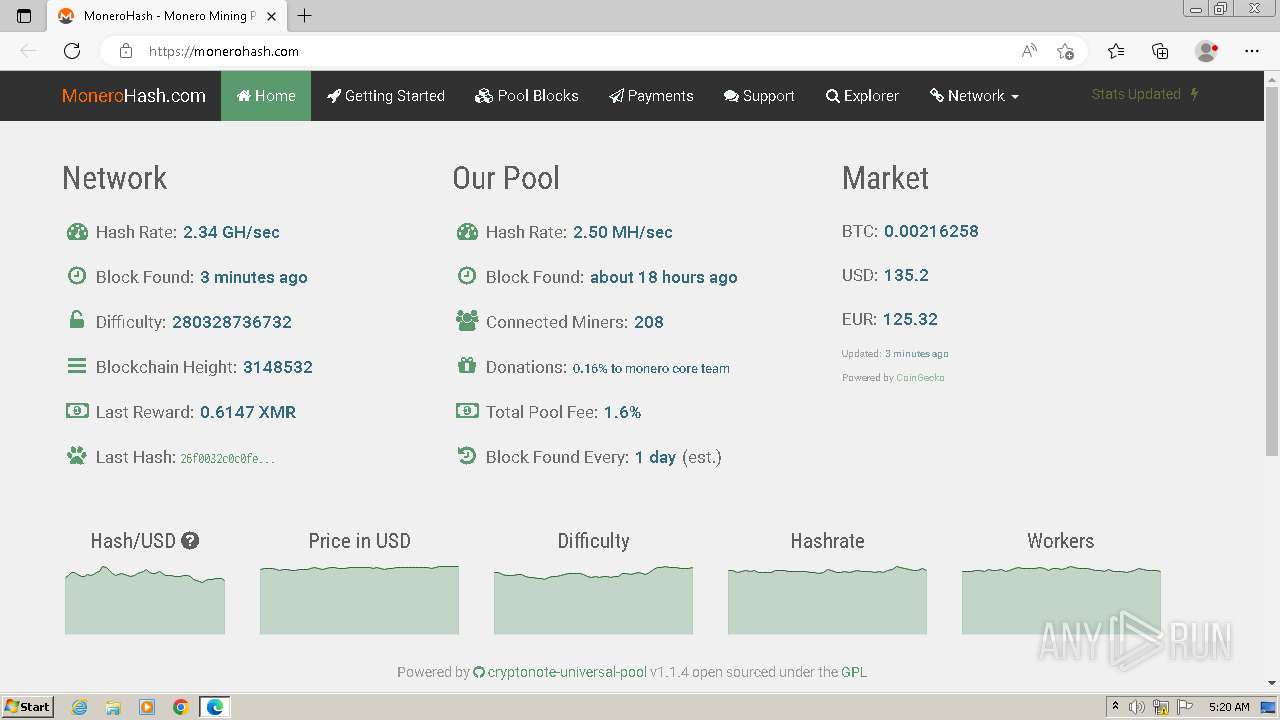Click the Difficulty unlock padlock icon
1280x720 pixels.
click(x=77, y=321)
